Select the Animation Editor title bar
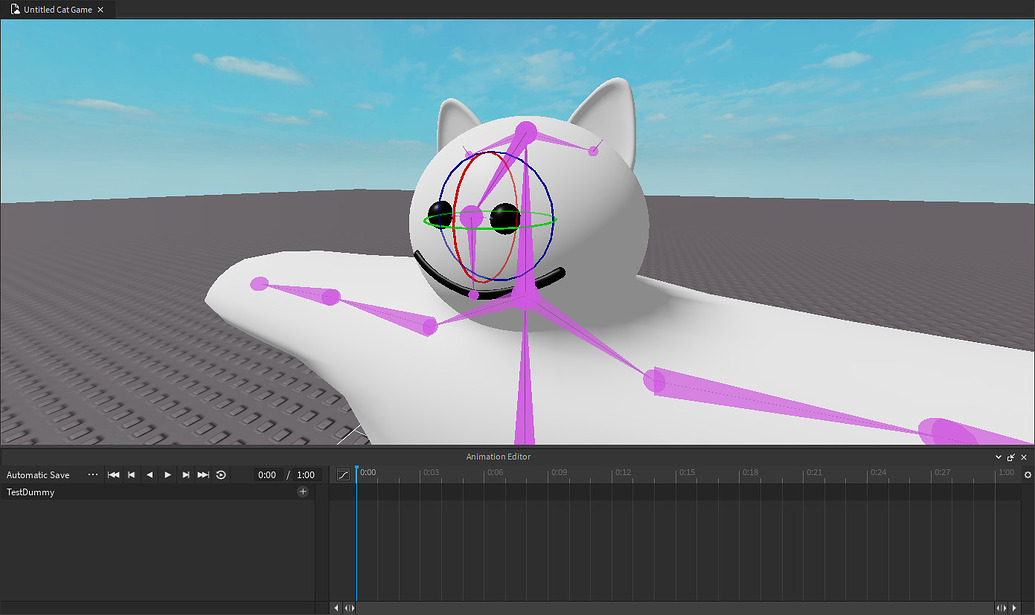 pyautogui.click(x=497, y=457)
